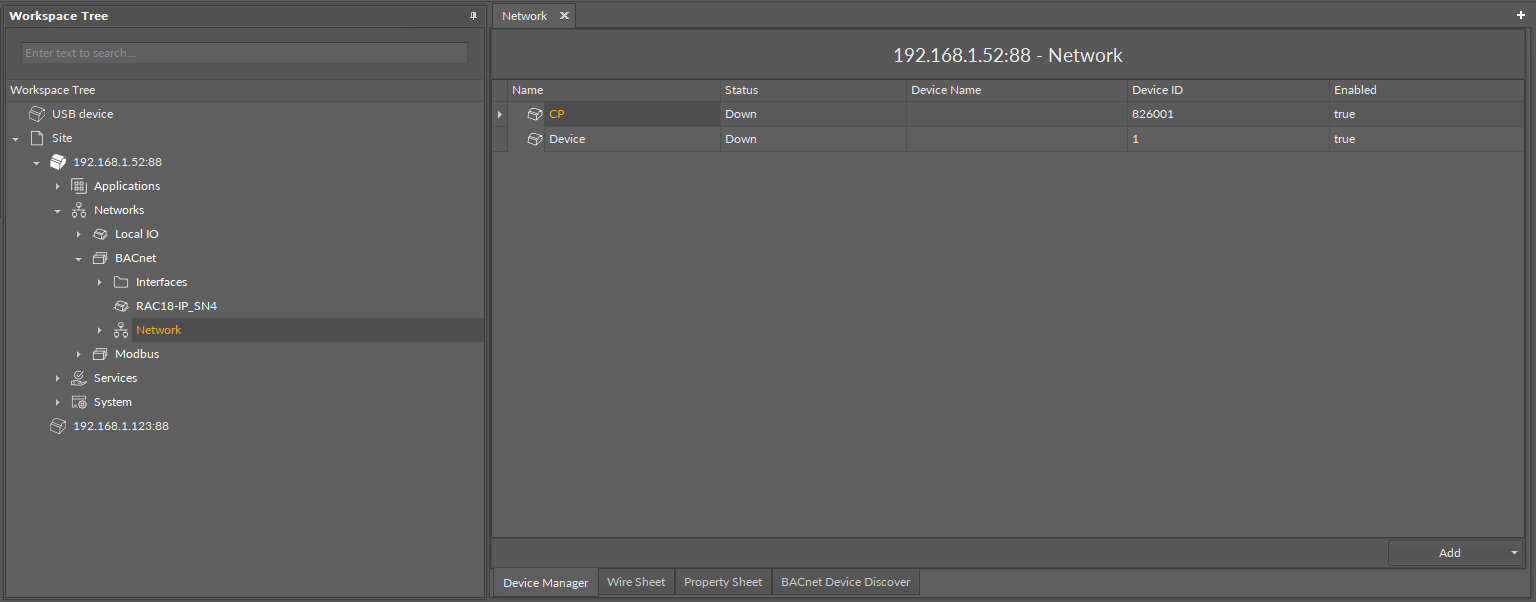Select the Local IO device icon
Screen dimensions: 1536x602
coord(100,233)
